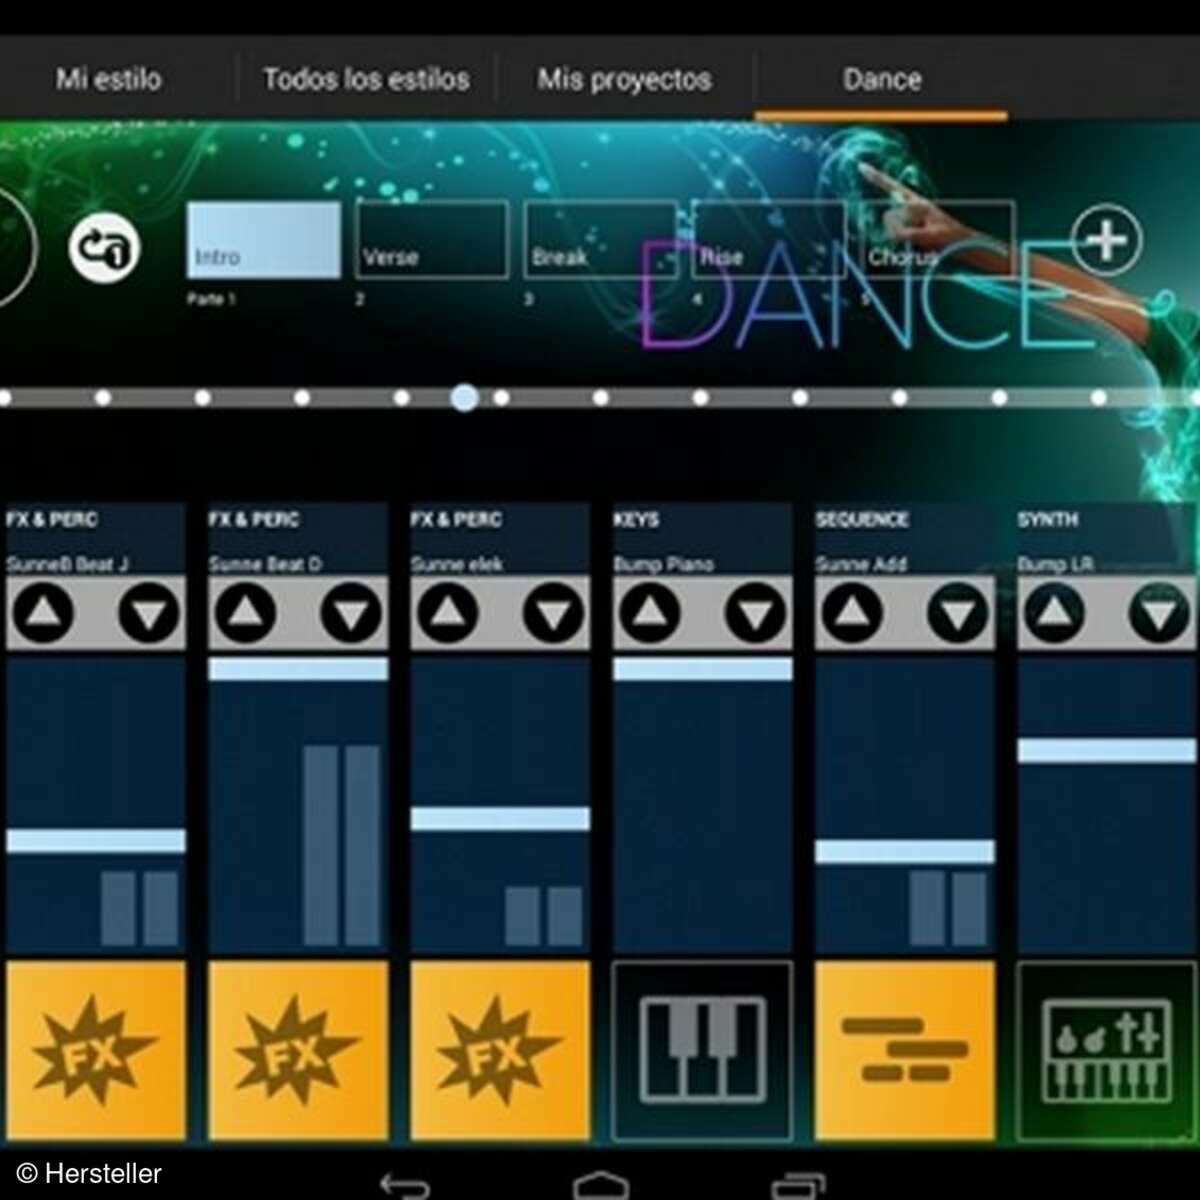Toggle the loop part button
Image resolution: width=1200 pixels, height=1200 pixels.
tap(104, 247)
